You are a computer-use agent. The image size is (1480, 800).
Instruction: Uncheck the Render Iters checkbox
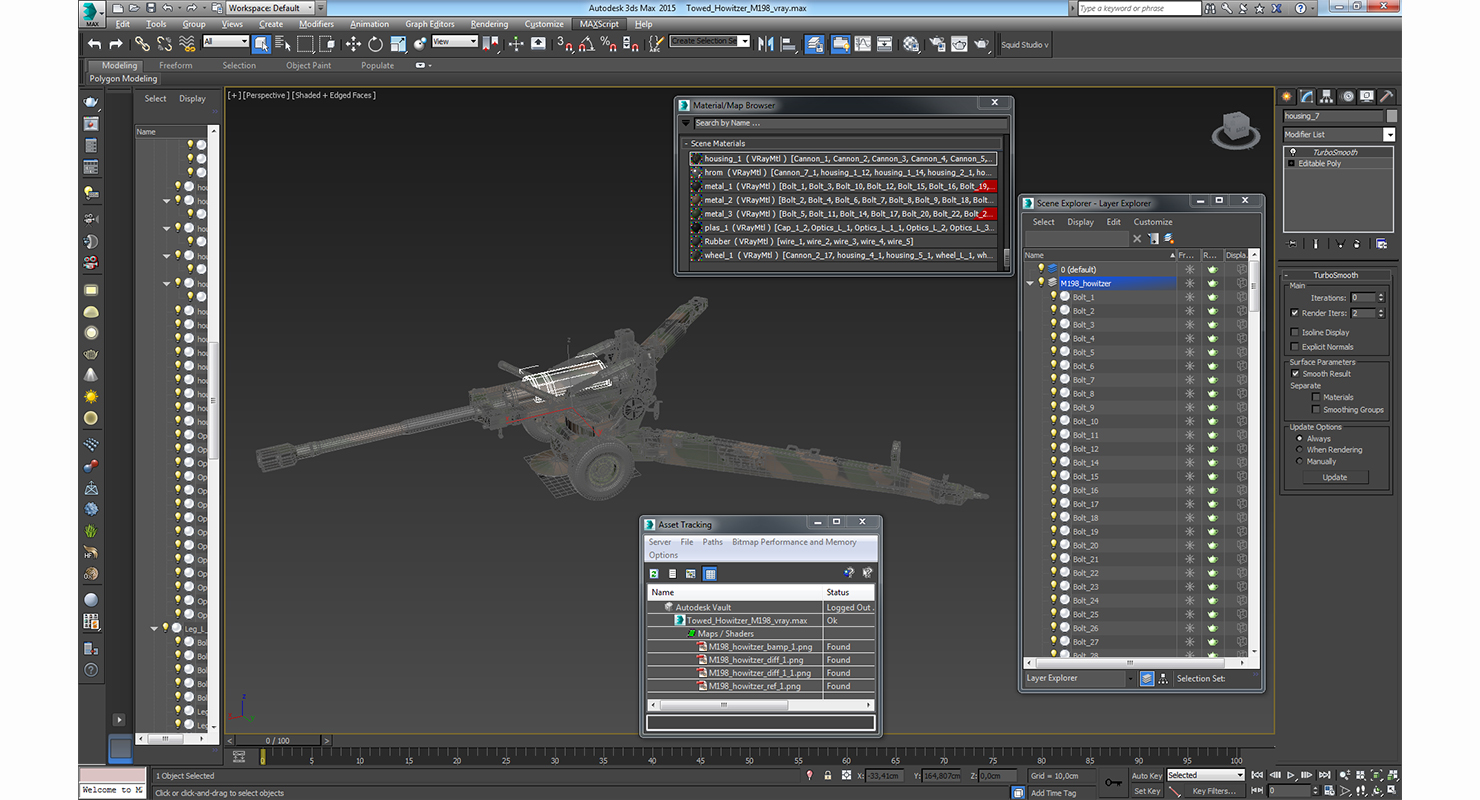click(x=1295, y=313)
